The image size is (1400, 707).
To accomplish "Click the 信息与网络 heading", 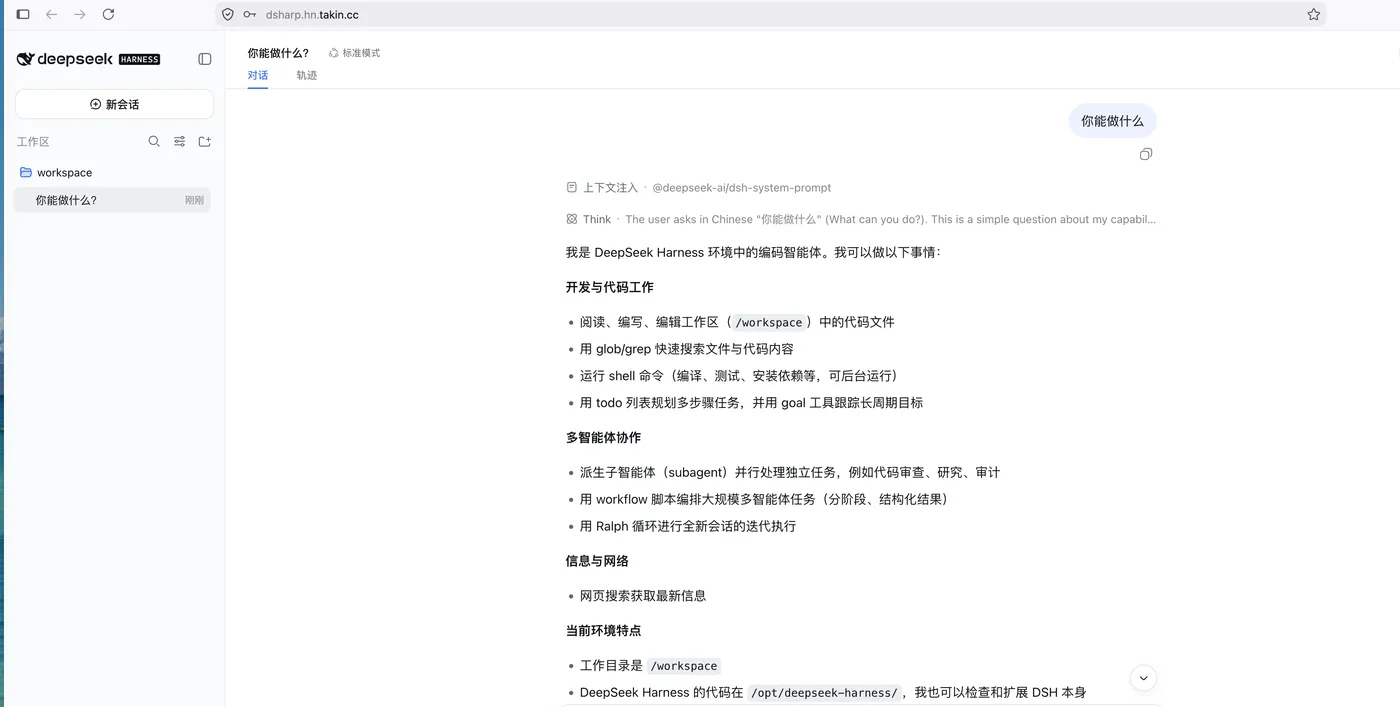I will tap(597, 561).
